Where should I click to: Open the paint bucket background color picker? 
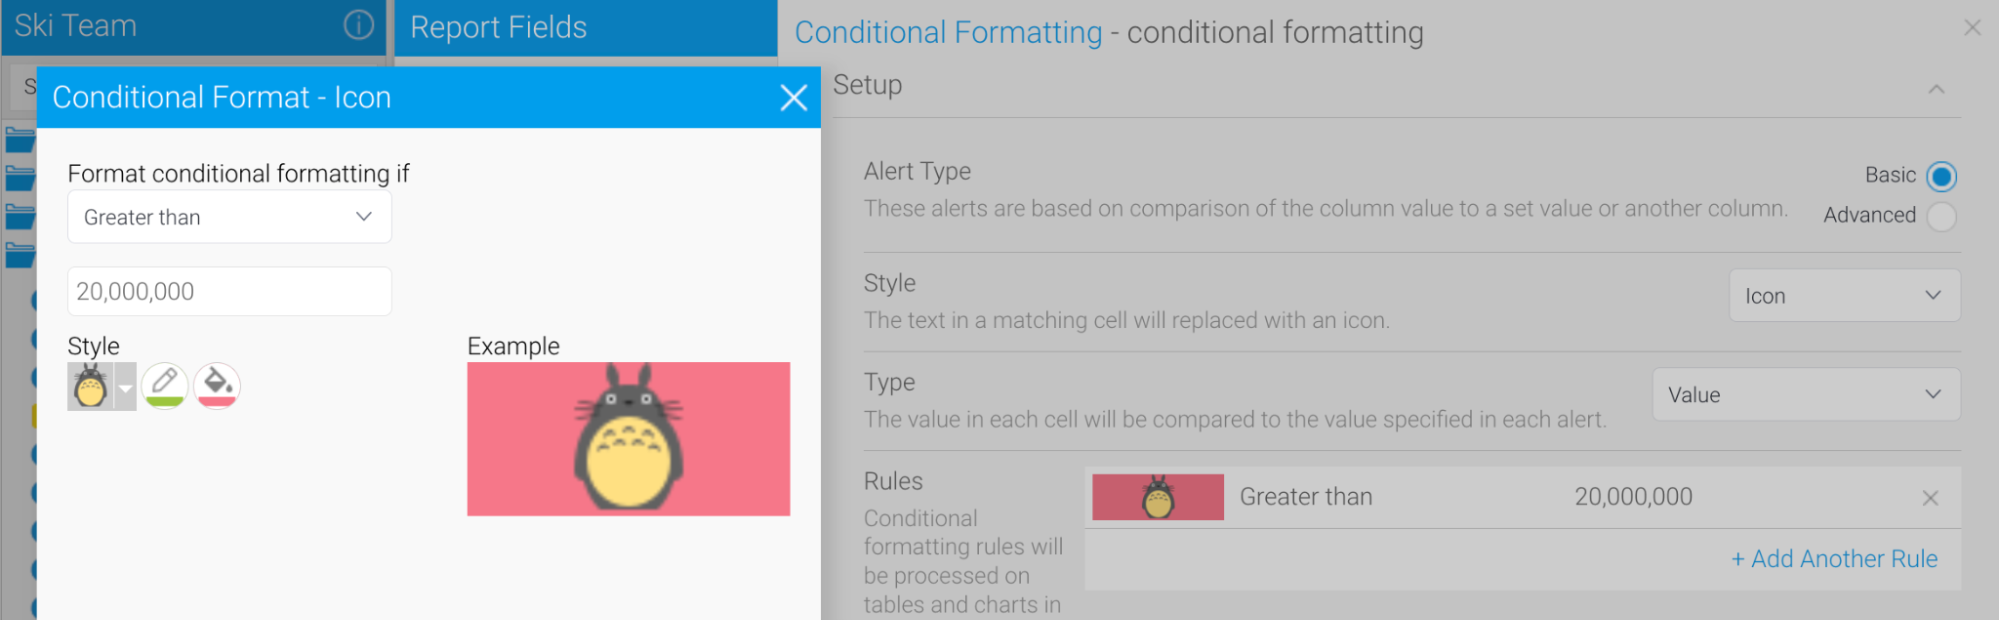click(217, 386)
